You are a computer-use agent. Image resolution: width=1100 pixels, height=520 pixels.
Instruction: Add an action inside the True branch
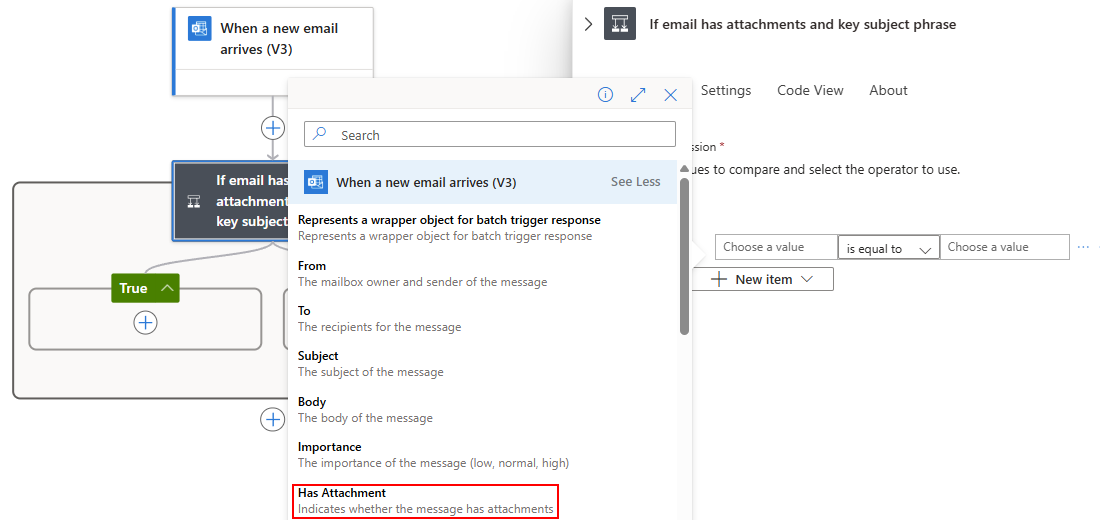pyautogui.click(x=146, y=322)
